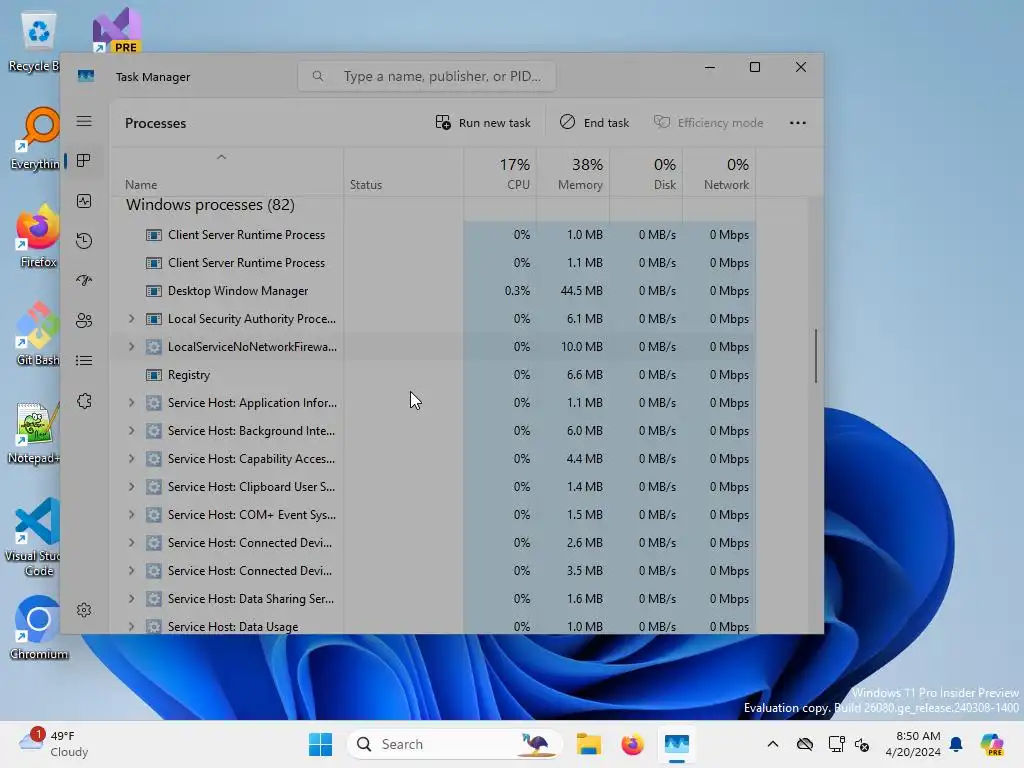The height and width of the screenshot is (768, 1024).
Task: Expand Service Host: Application Information row
Action: [x=131, y=403]
